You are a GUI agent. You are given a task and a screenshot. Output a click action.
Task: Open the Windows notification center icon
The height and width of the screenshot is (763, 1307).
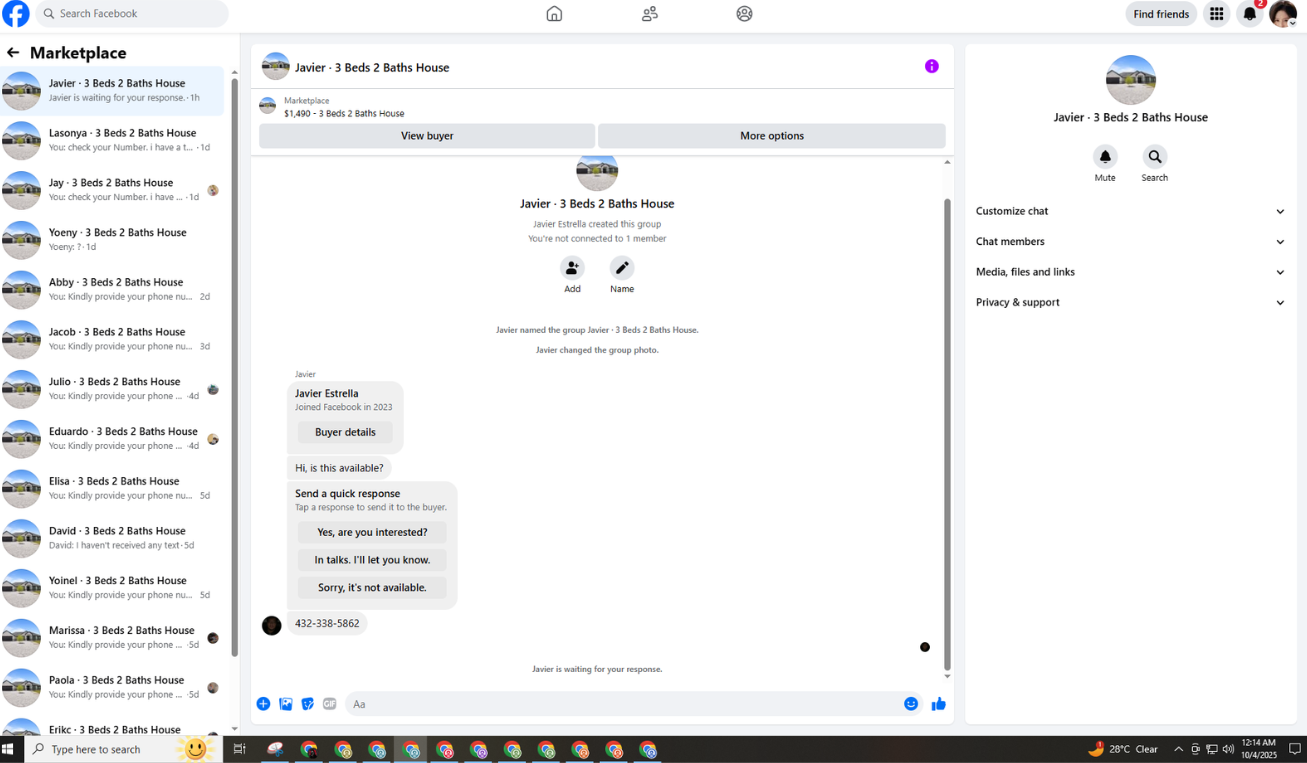tap(1294, 749)
